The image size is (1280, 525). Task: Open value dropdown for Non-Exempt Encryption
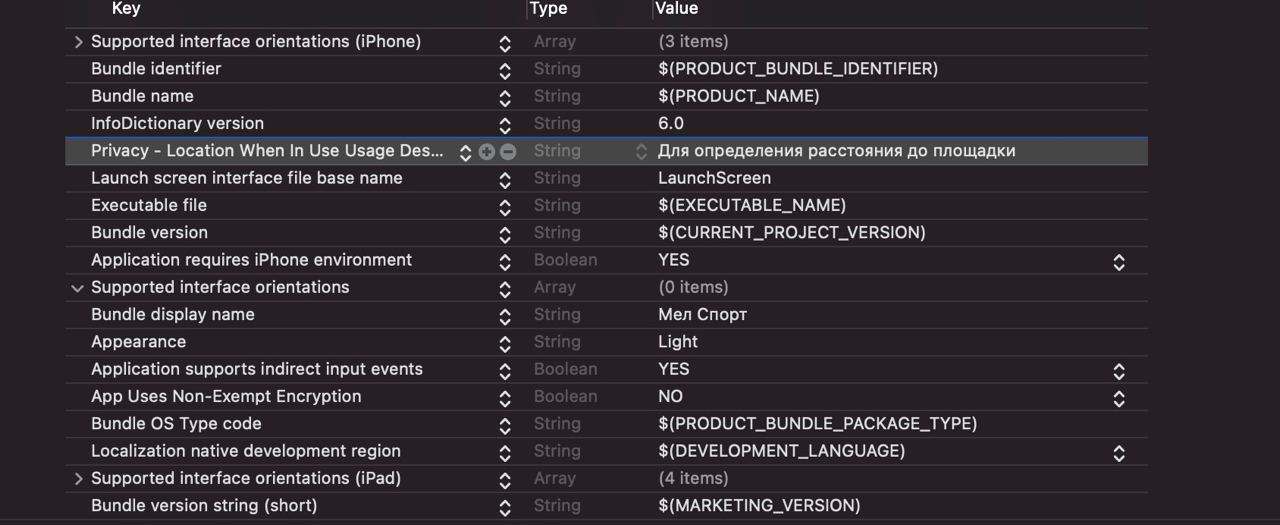pos(1119,398)
